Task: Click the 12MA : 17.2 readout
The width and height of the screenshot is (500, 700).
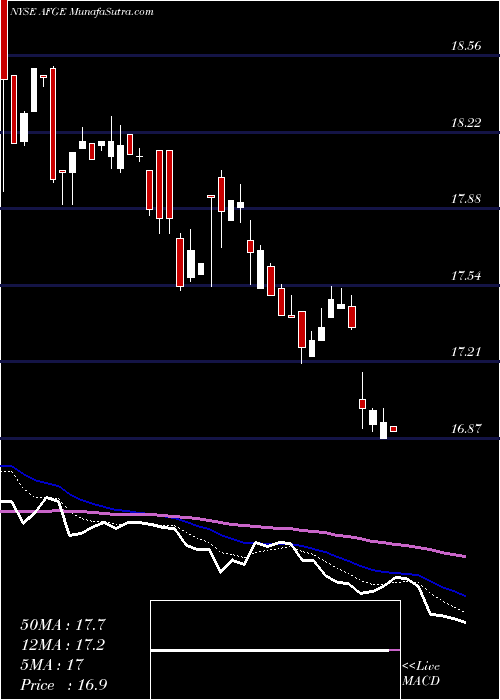Action: pos(63,645)
